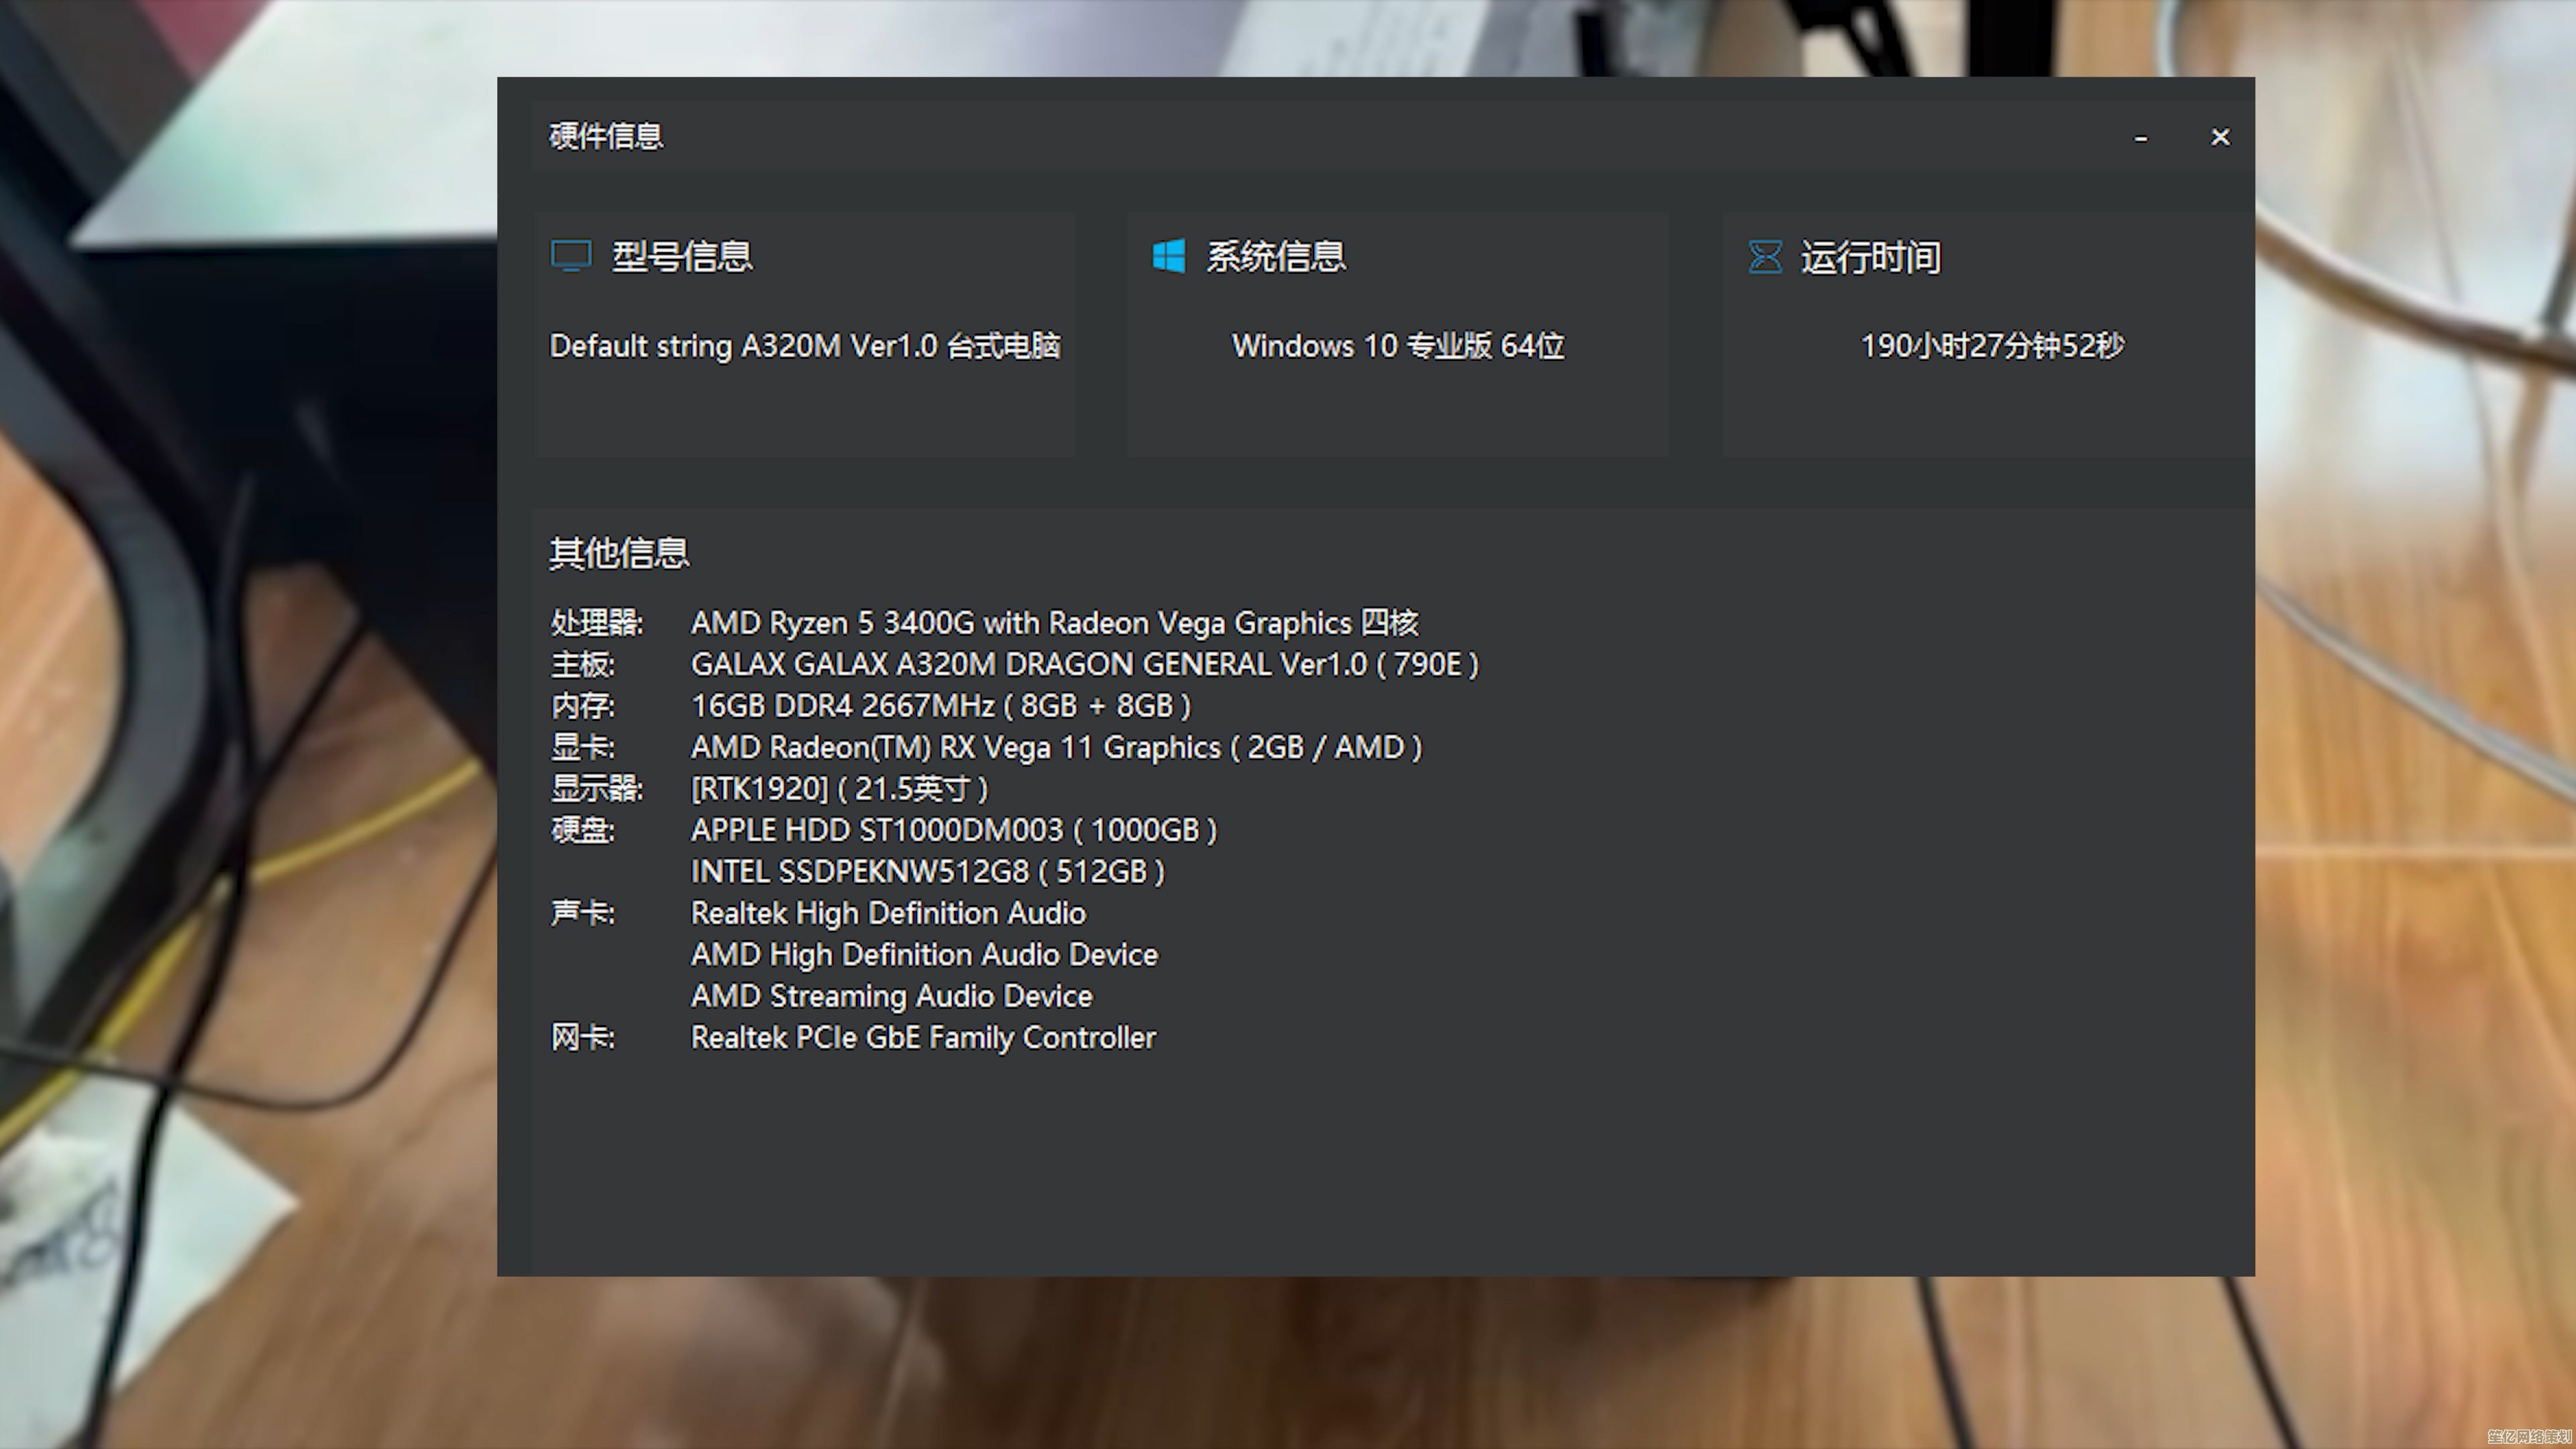Select the 型号信息 heading
This screenshot has height=1449, width=2576.
pyautogui.click(x=682, y=257)
